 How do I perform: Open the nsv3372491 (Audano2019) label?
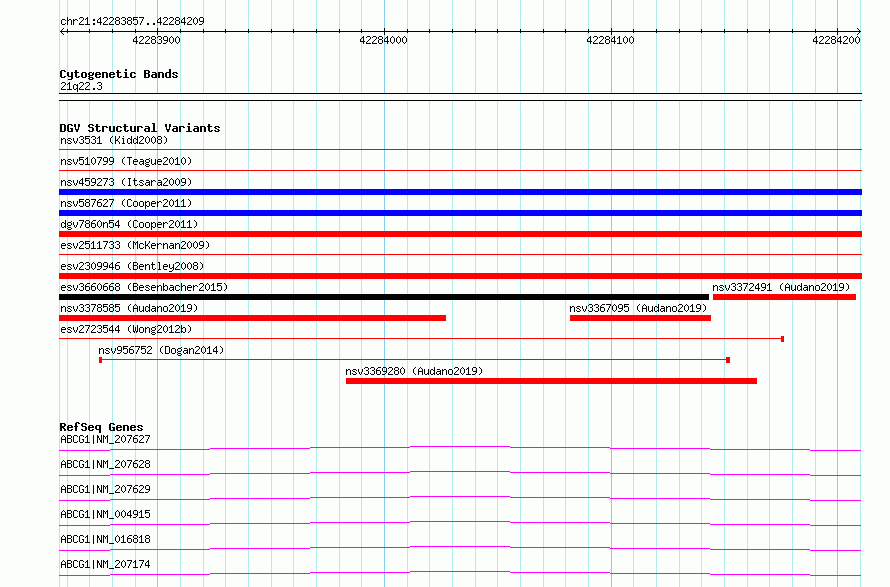click(x=781, y=287)
